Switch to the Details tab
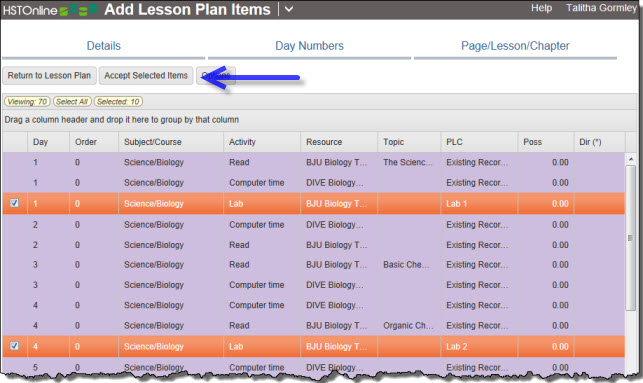This screenshot has width=643, height=383. 104,46
